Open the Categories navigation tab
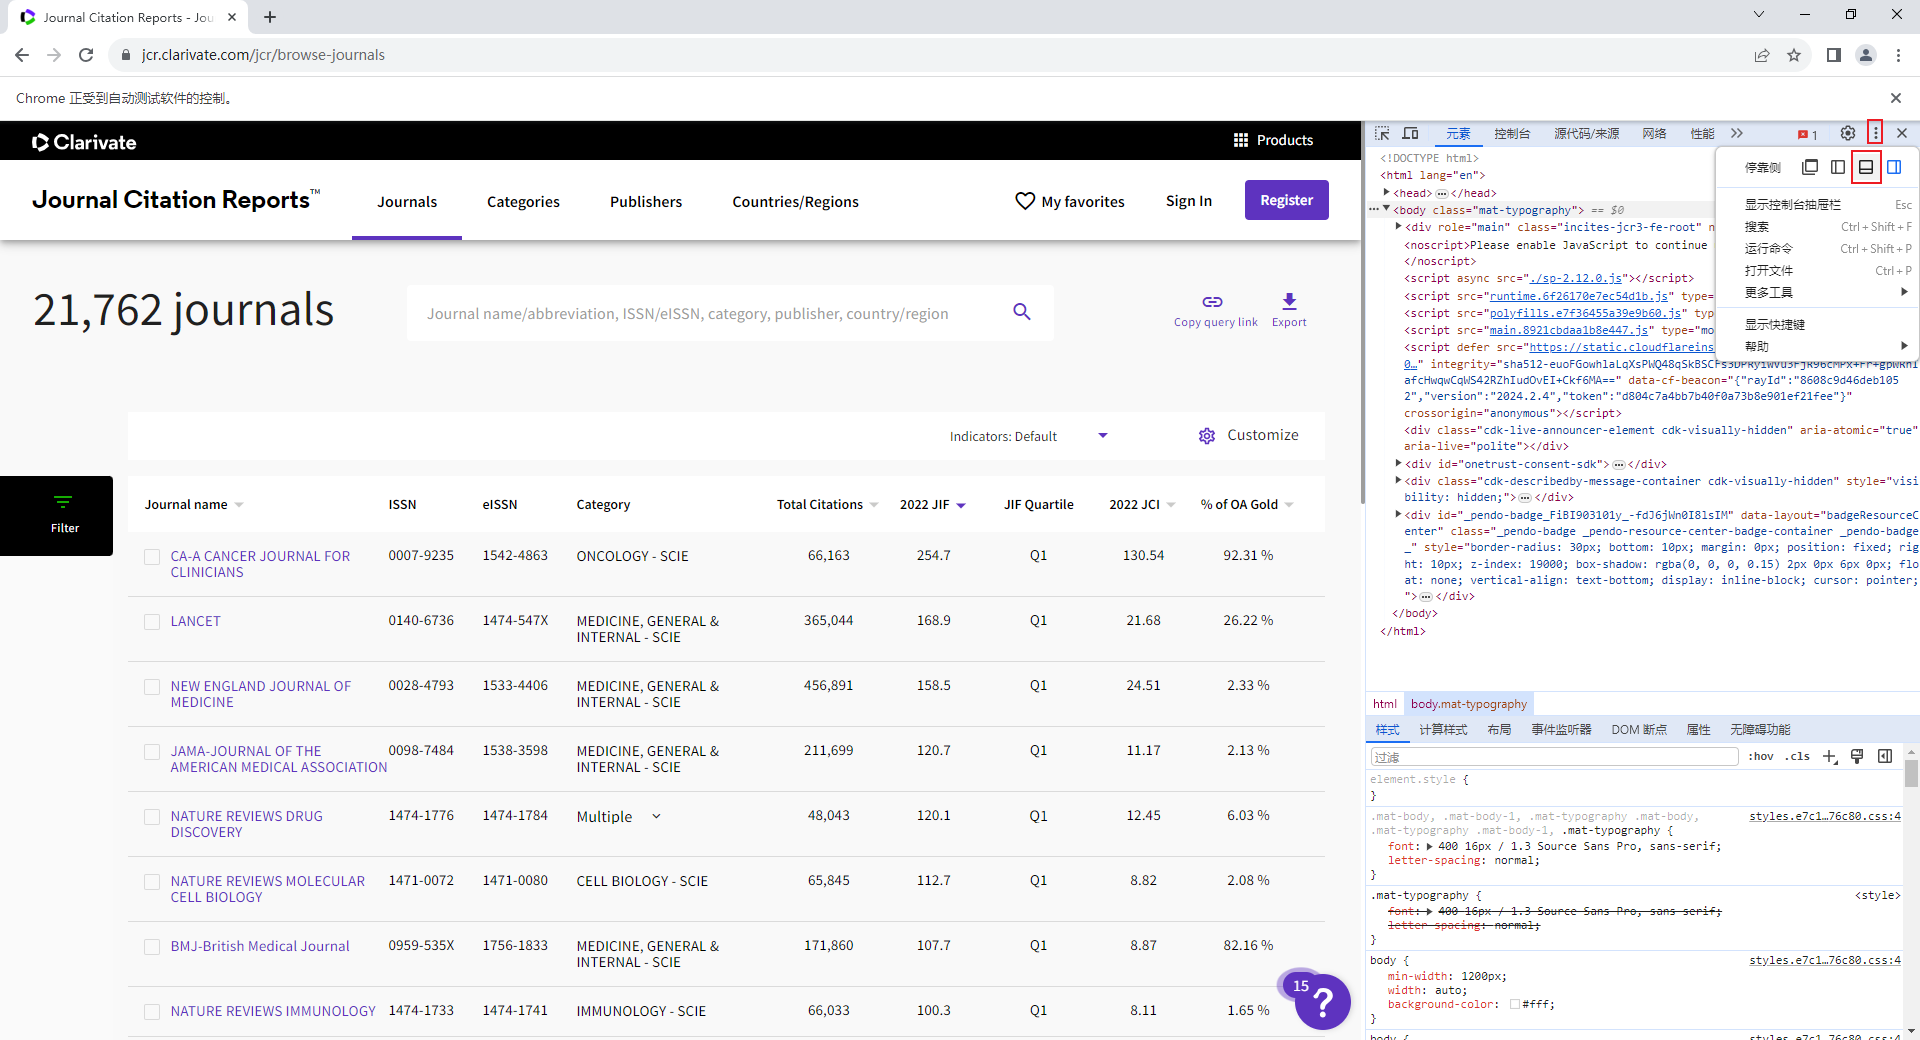Image resolution: width=1920 pixels, height=1040 pixels. coord(523,201)
